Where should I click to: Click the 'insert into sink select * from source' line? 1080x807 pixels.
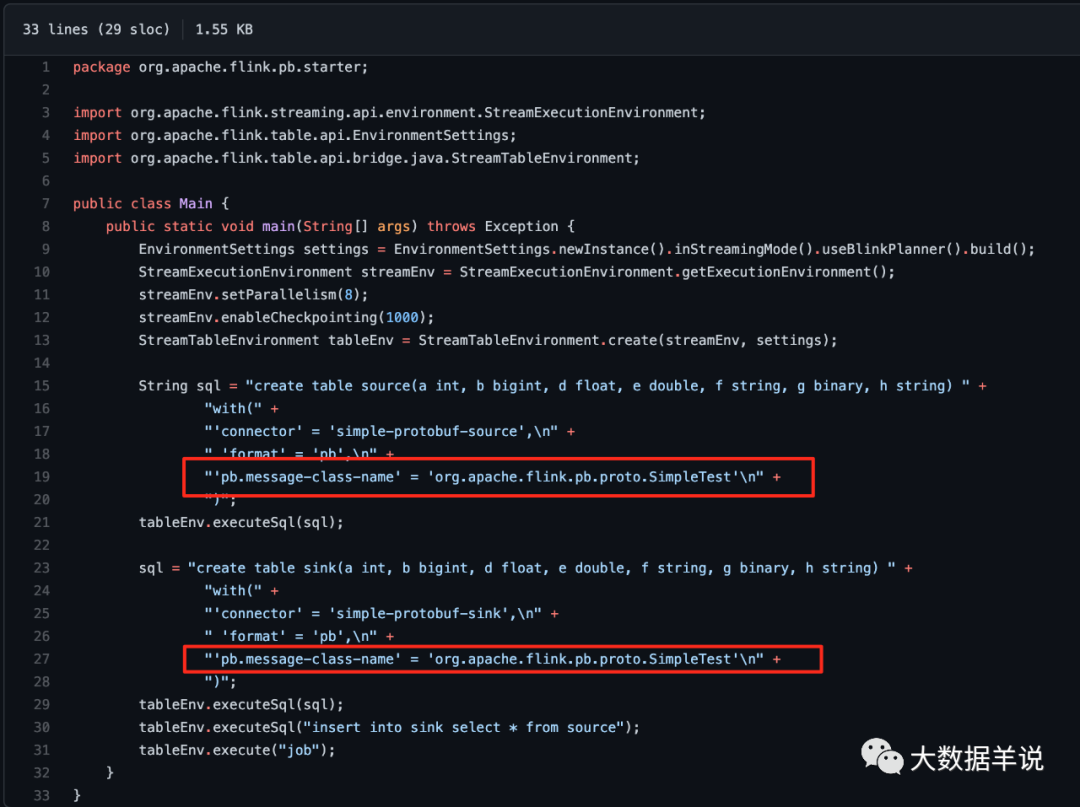click(x=389, y=727)
